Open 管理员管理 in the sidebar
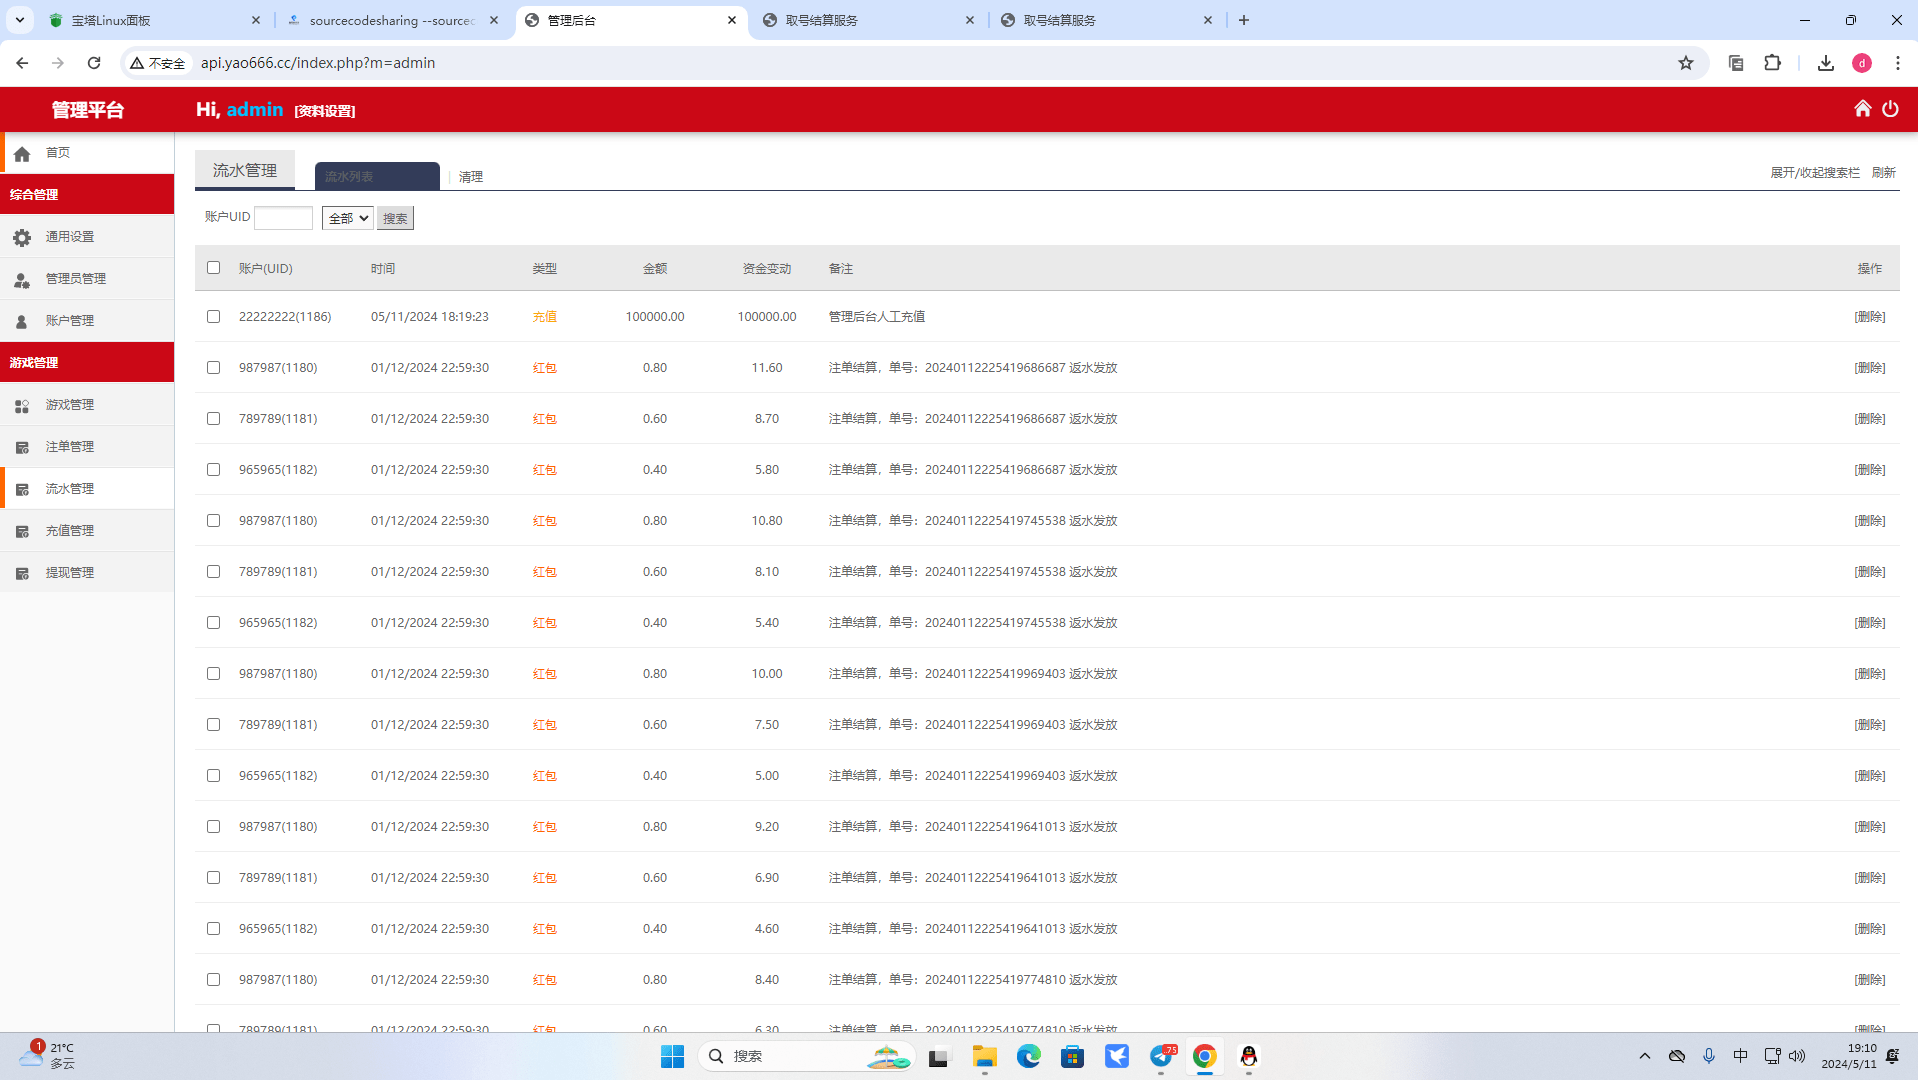 [75, 279]
